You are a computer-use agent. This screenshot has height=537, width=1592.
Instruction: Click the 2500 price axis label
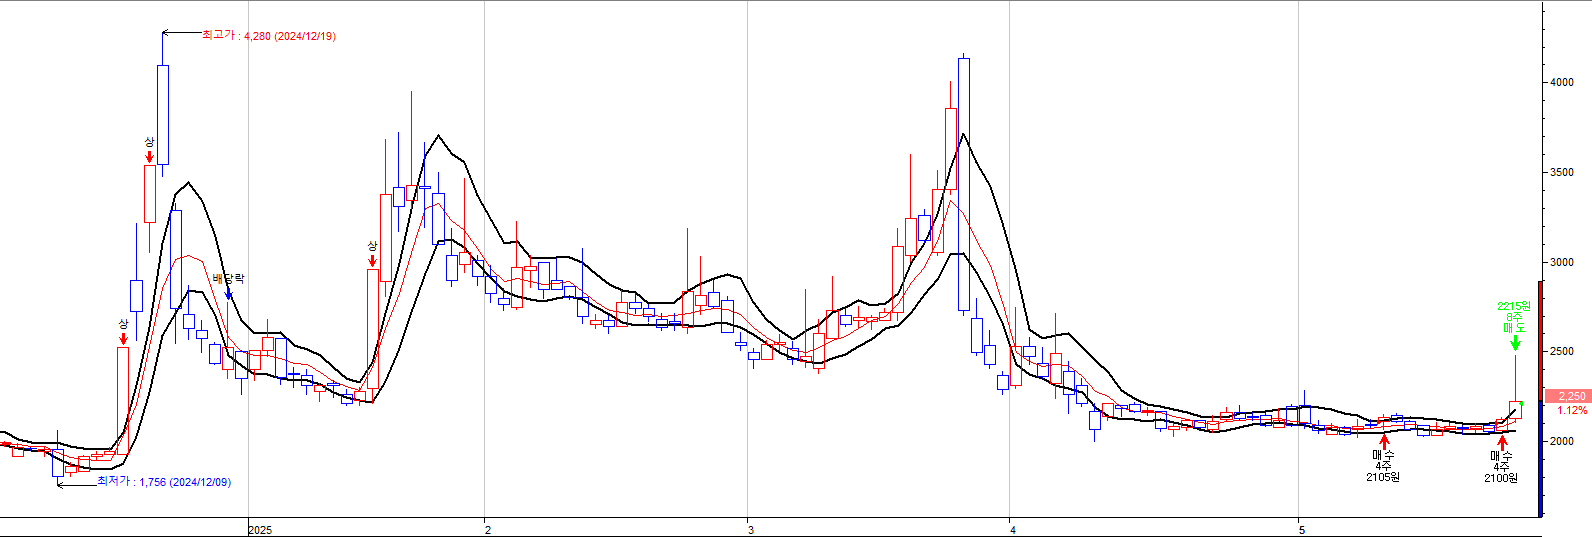(1561, 352)
